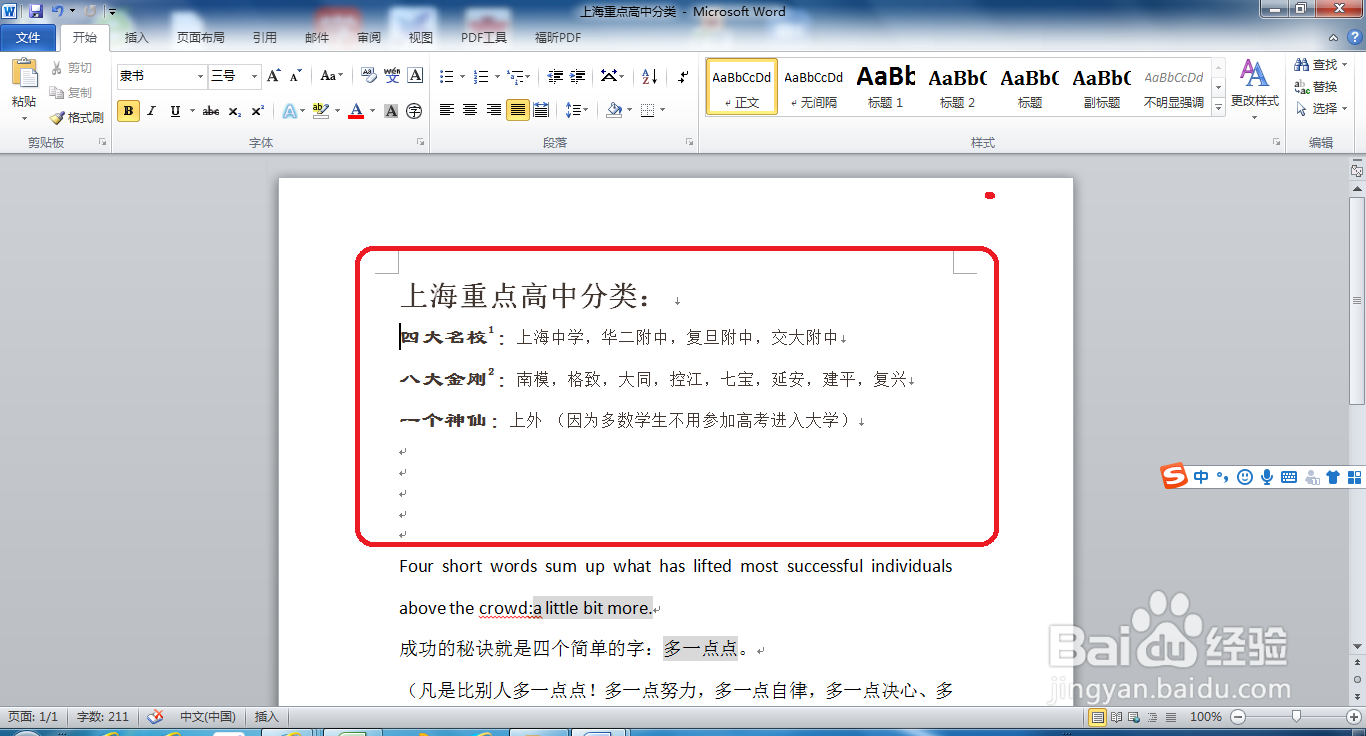Switch to the References (引用) tab
Viewport: 1366px width, 736px height.
pos(265,38)
